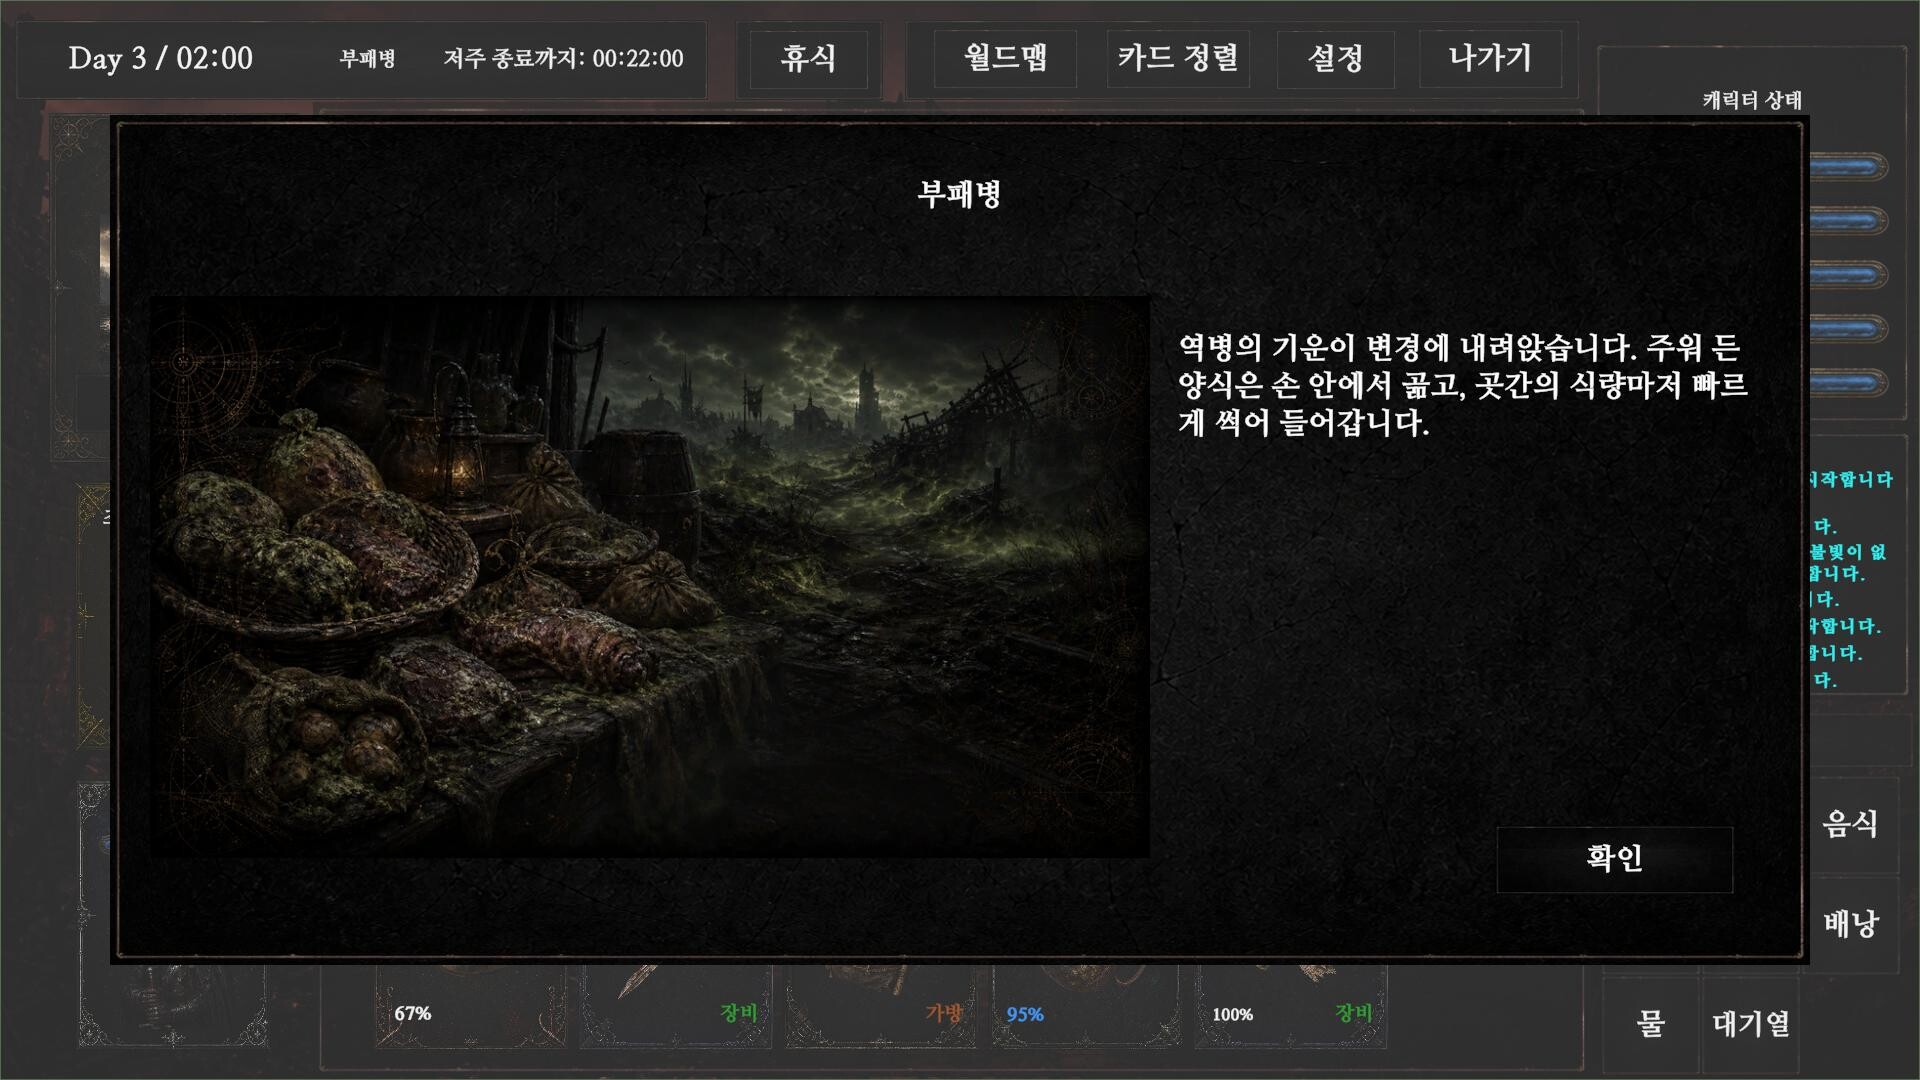Switch to the 음식 food tab

(1850, 824)
